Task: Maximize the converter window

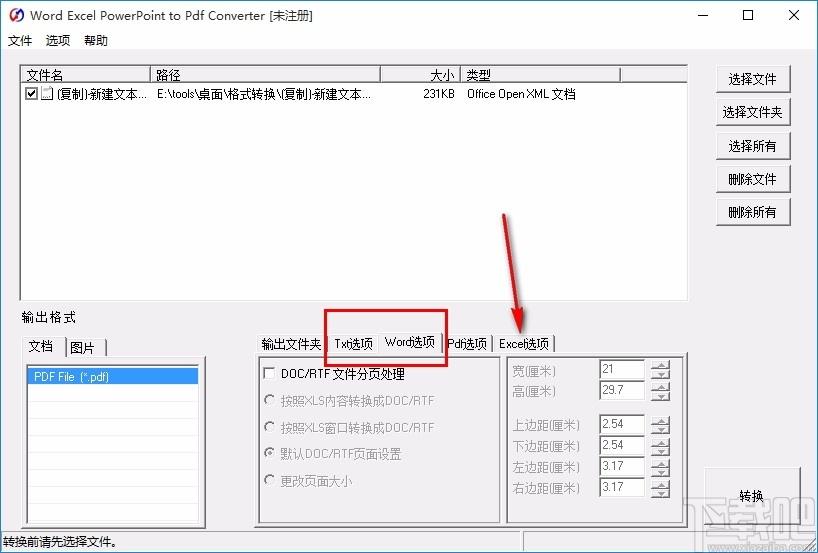Action: (x=748, y=15)
